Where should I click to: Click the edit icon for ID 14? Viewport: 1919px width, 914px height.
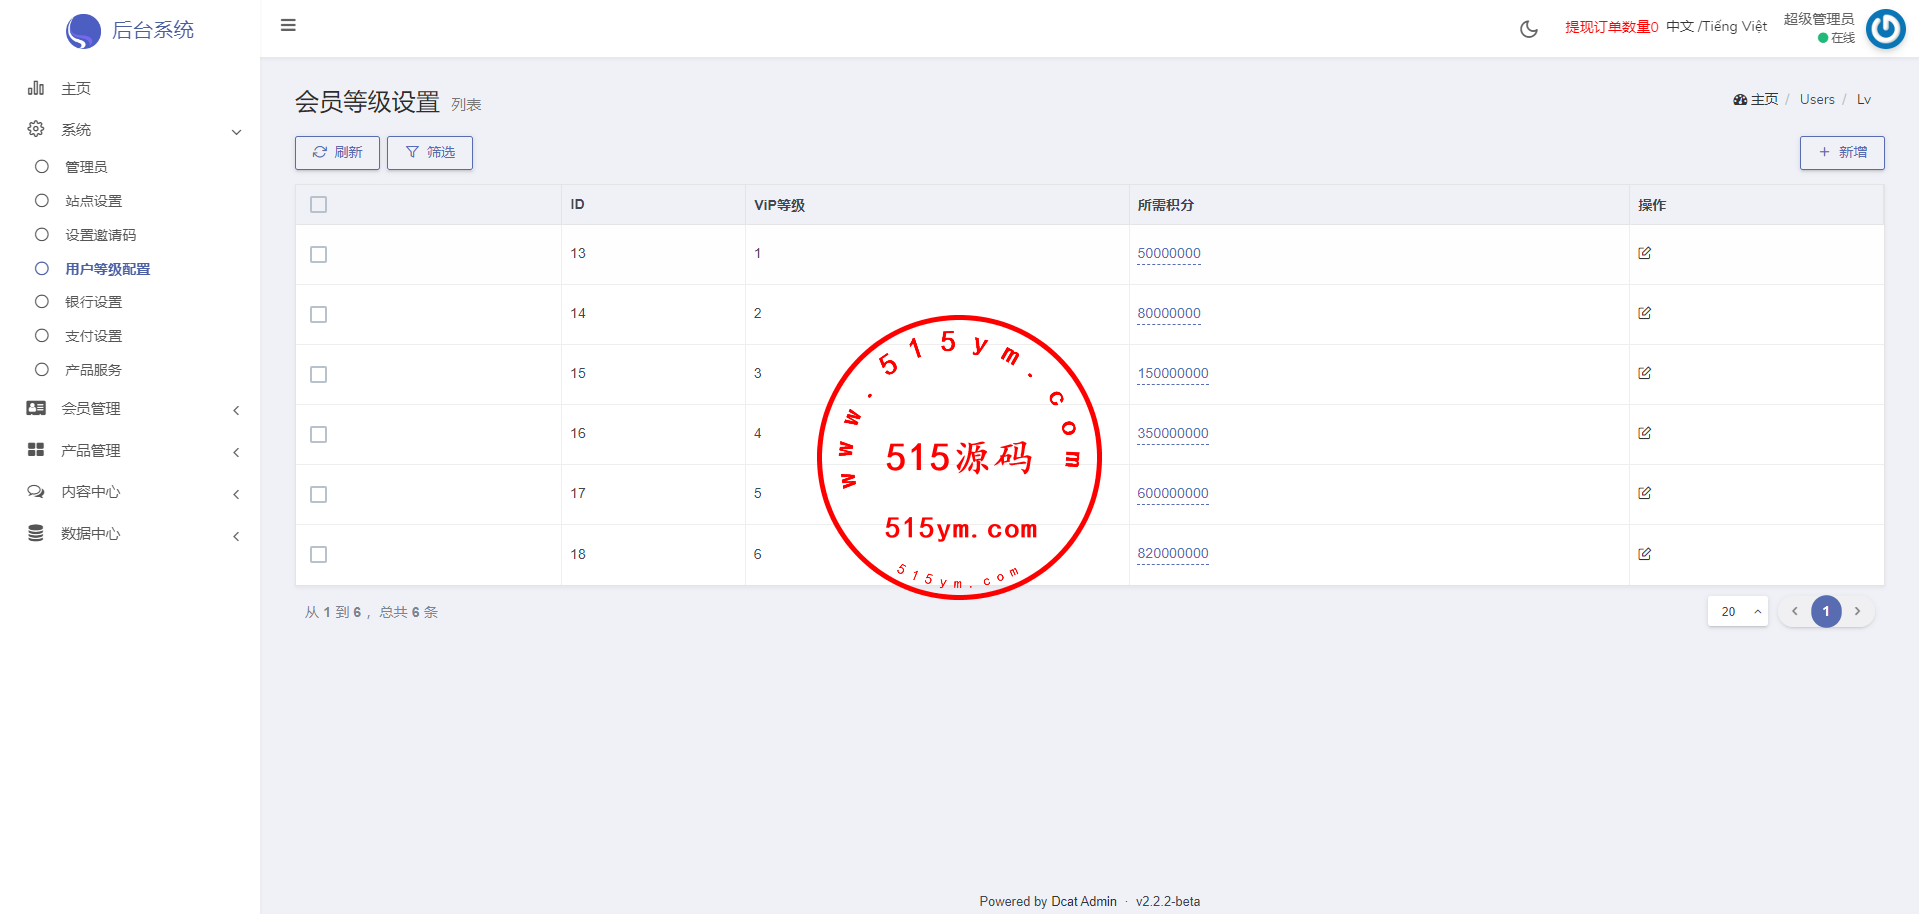tap(1644, 313)
